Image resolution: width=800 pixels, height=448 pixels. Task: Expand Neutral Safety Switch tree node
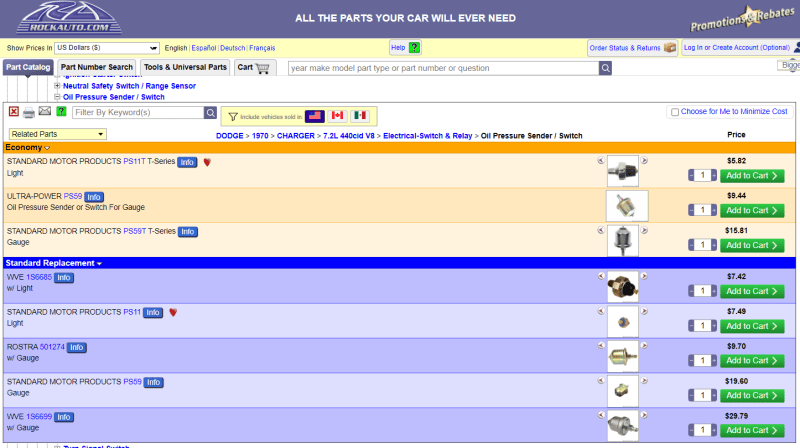coord(57,86)
